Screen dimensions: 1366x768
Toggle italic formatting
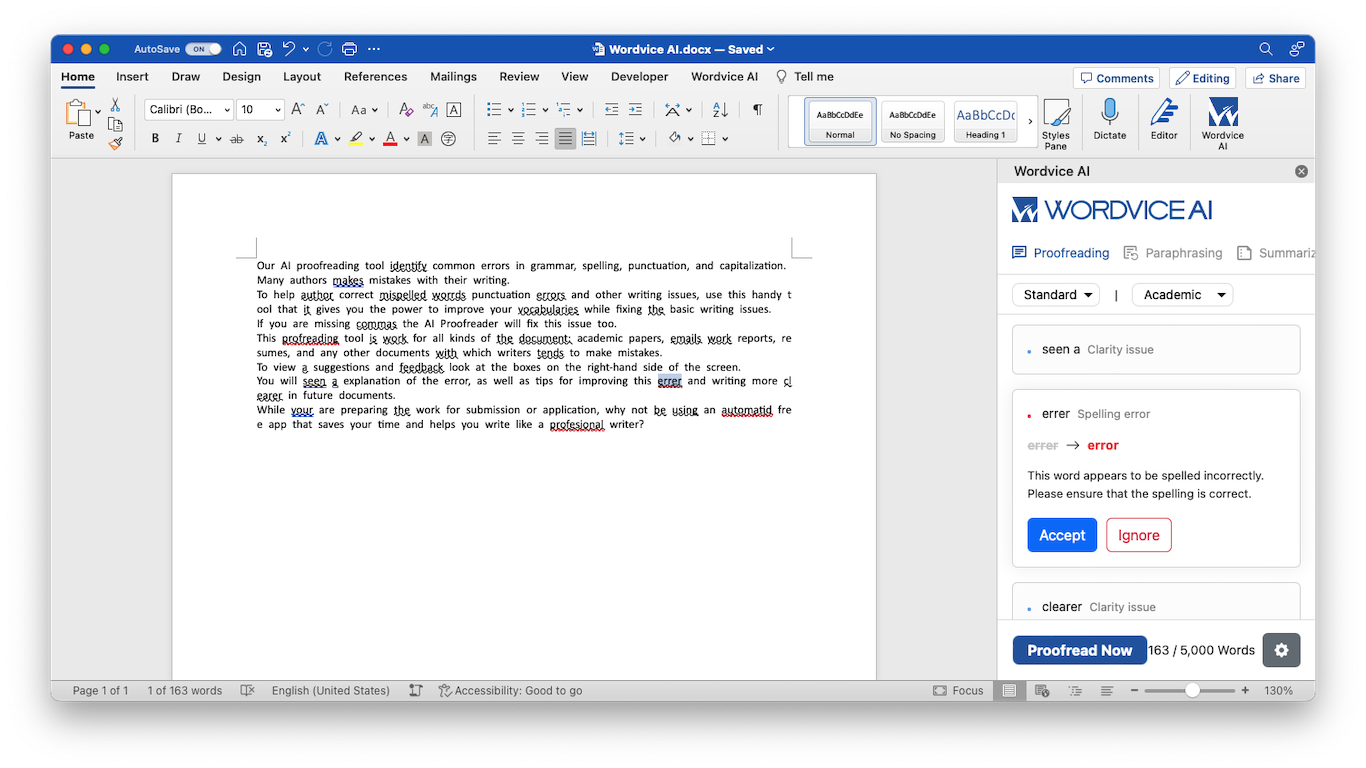pyautogui.click(x=179, y=139)
